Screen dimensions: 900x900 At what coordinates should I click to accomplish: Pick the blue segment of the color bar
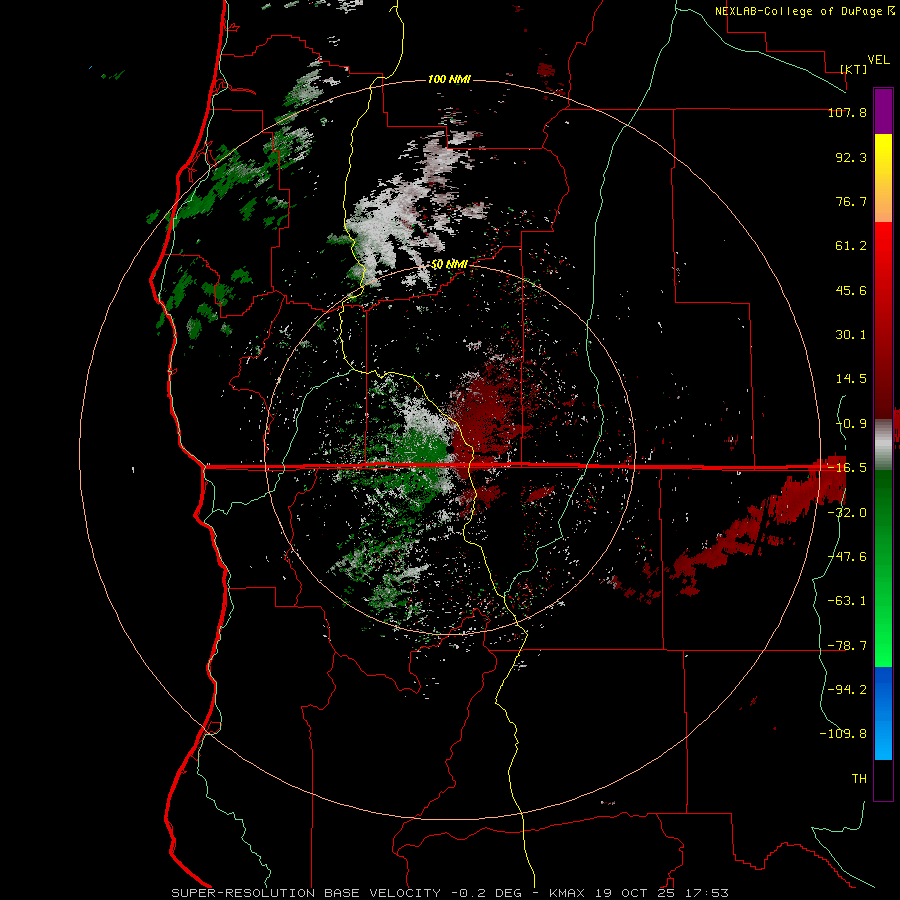[x=883, y=713]
